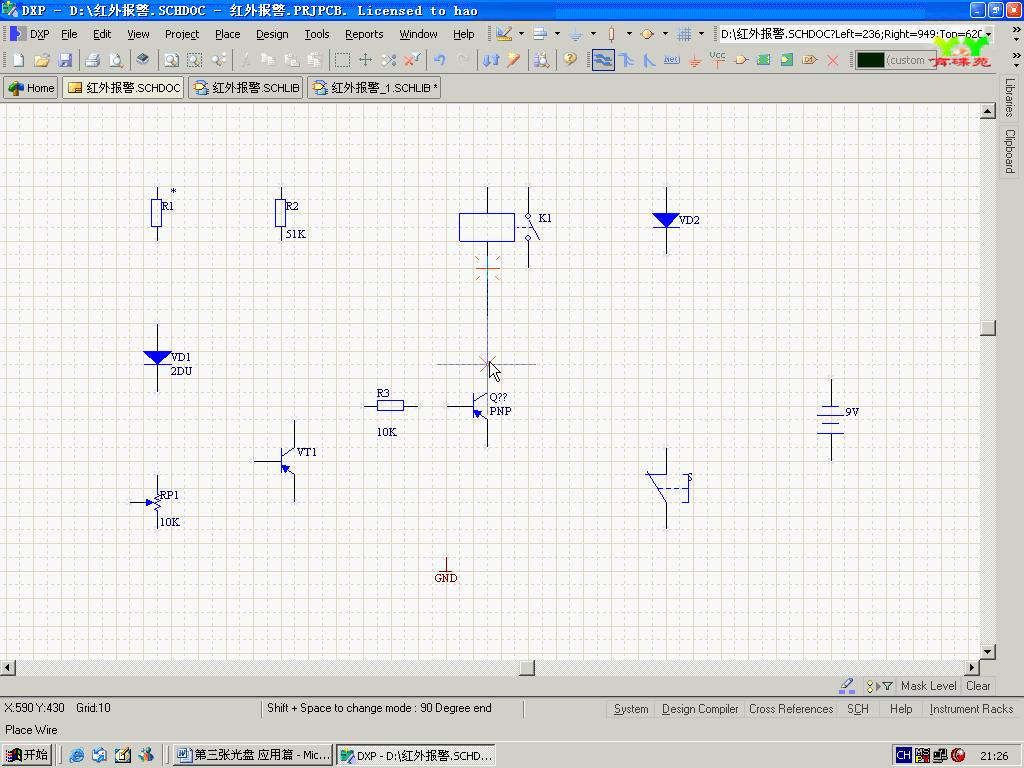Open the Design menu
This screenshot has height=768, width=1024.
click(272, 34)
